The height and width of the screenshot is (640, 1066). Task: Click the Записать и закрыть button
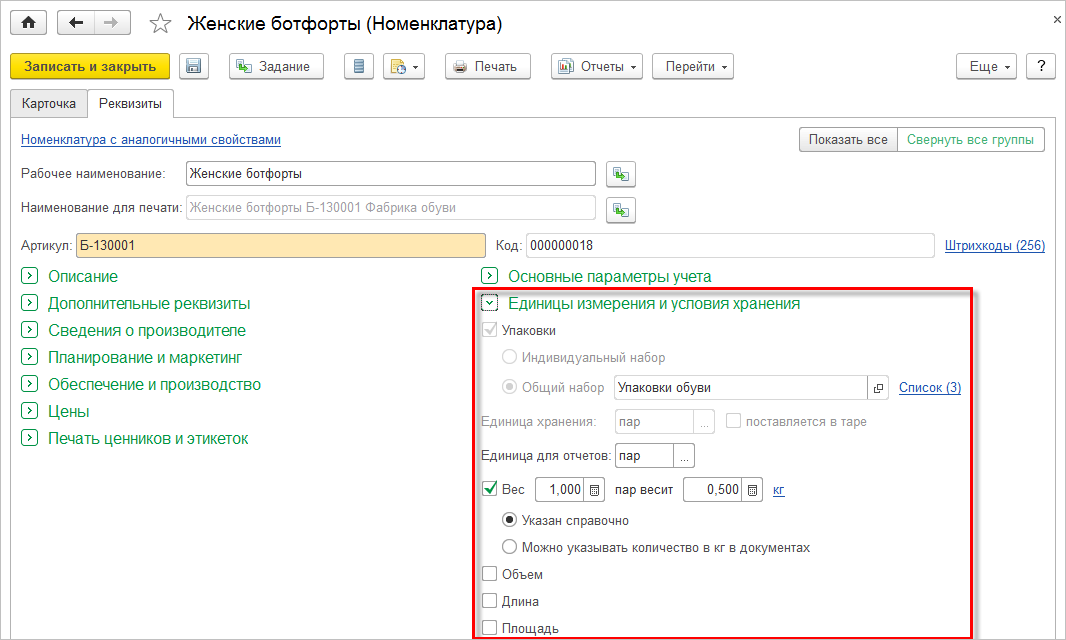tap(90, 67)
